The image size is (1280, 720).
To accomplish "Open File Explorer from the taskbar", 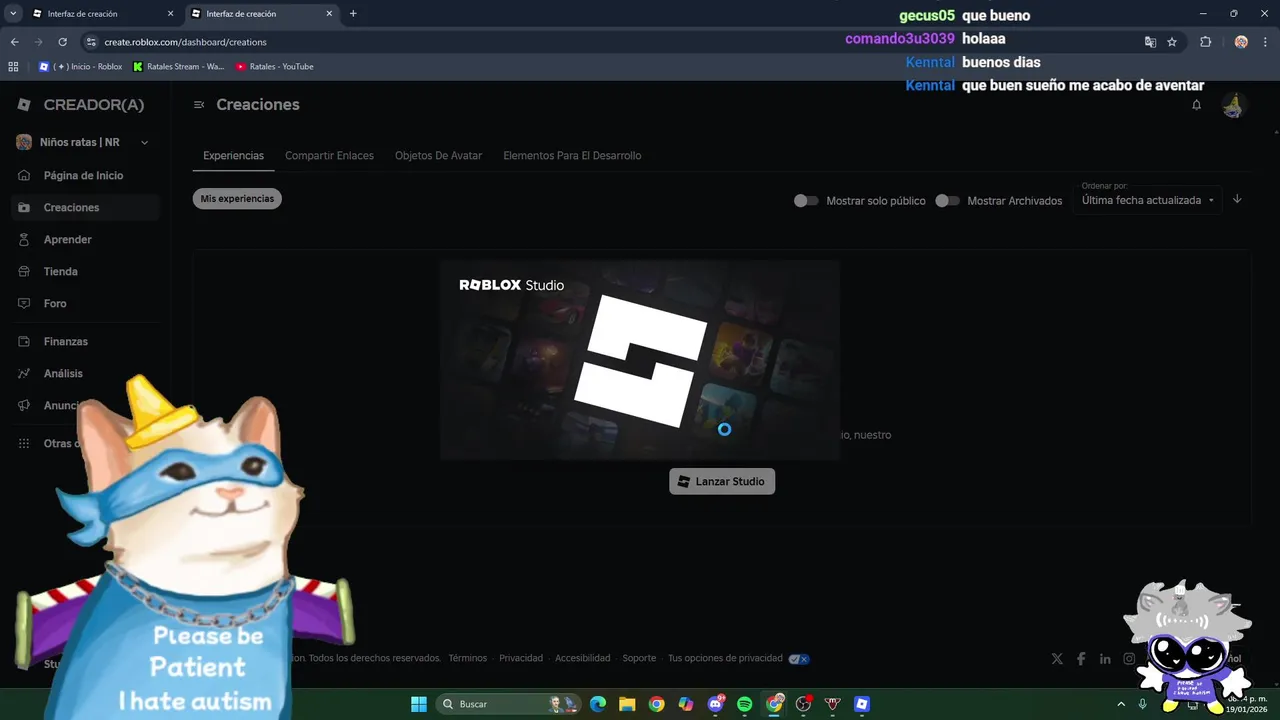I will pyautogui.click(x=627, y=704).
